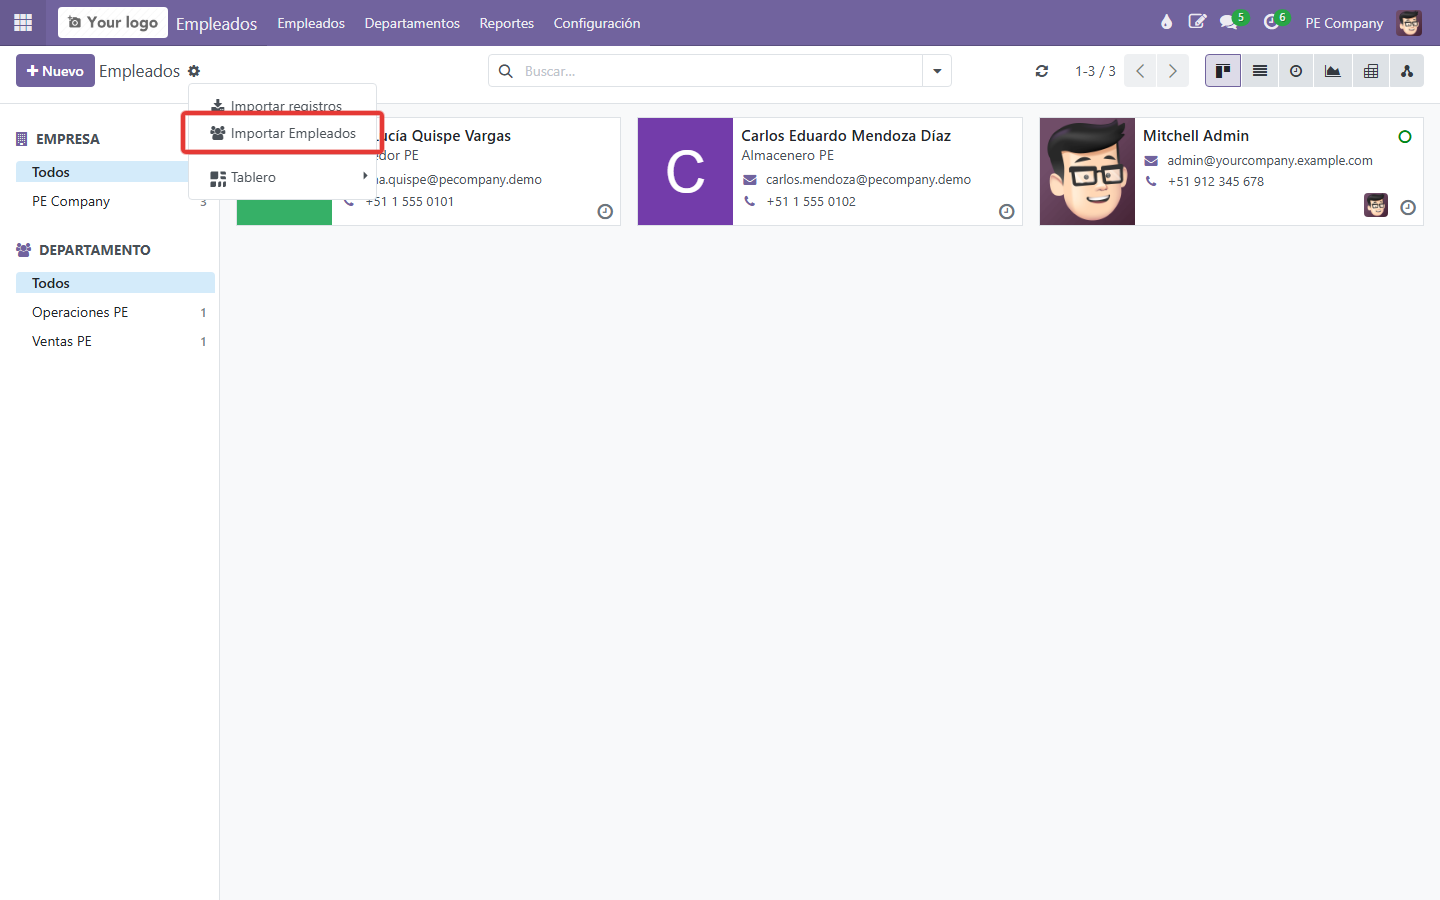The width and height of the screenshot is (1440, 900).
Task: Open the Empleados gear actions menu
Action: point(194,71)
